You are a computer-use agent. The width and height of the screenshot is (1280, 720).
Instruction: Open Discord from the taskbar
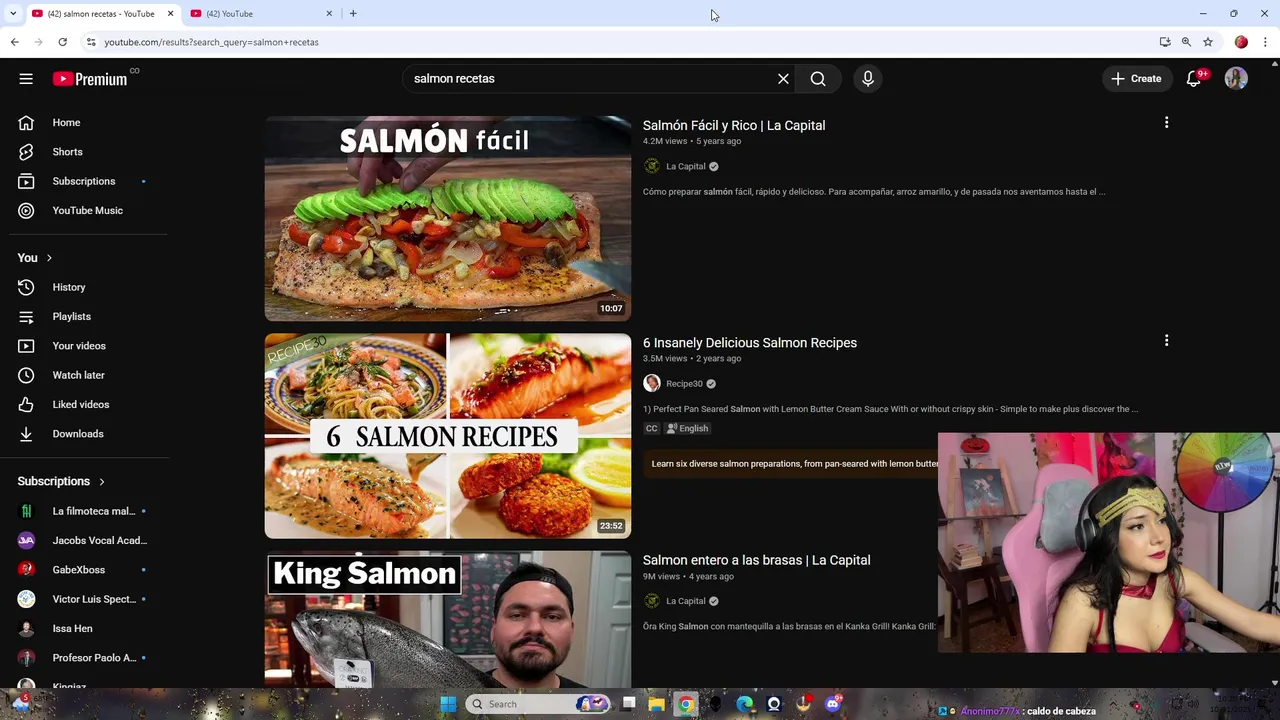coord(832,704)
